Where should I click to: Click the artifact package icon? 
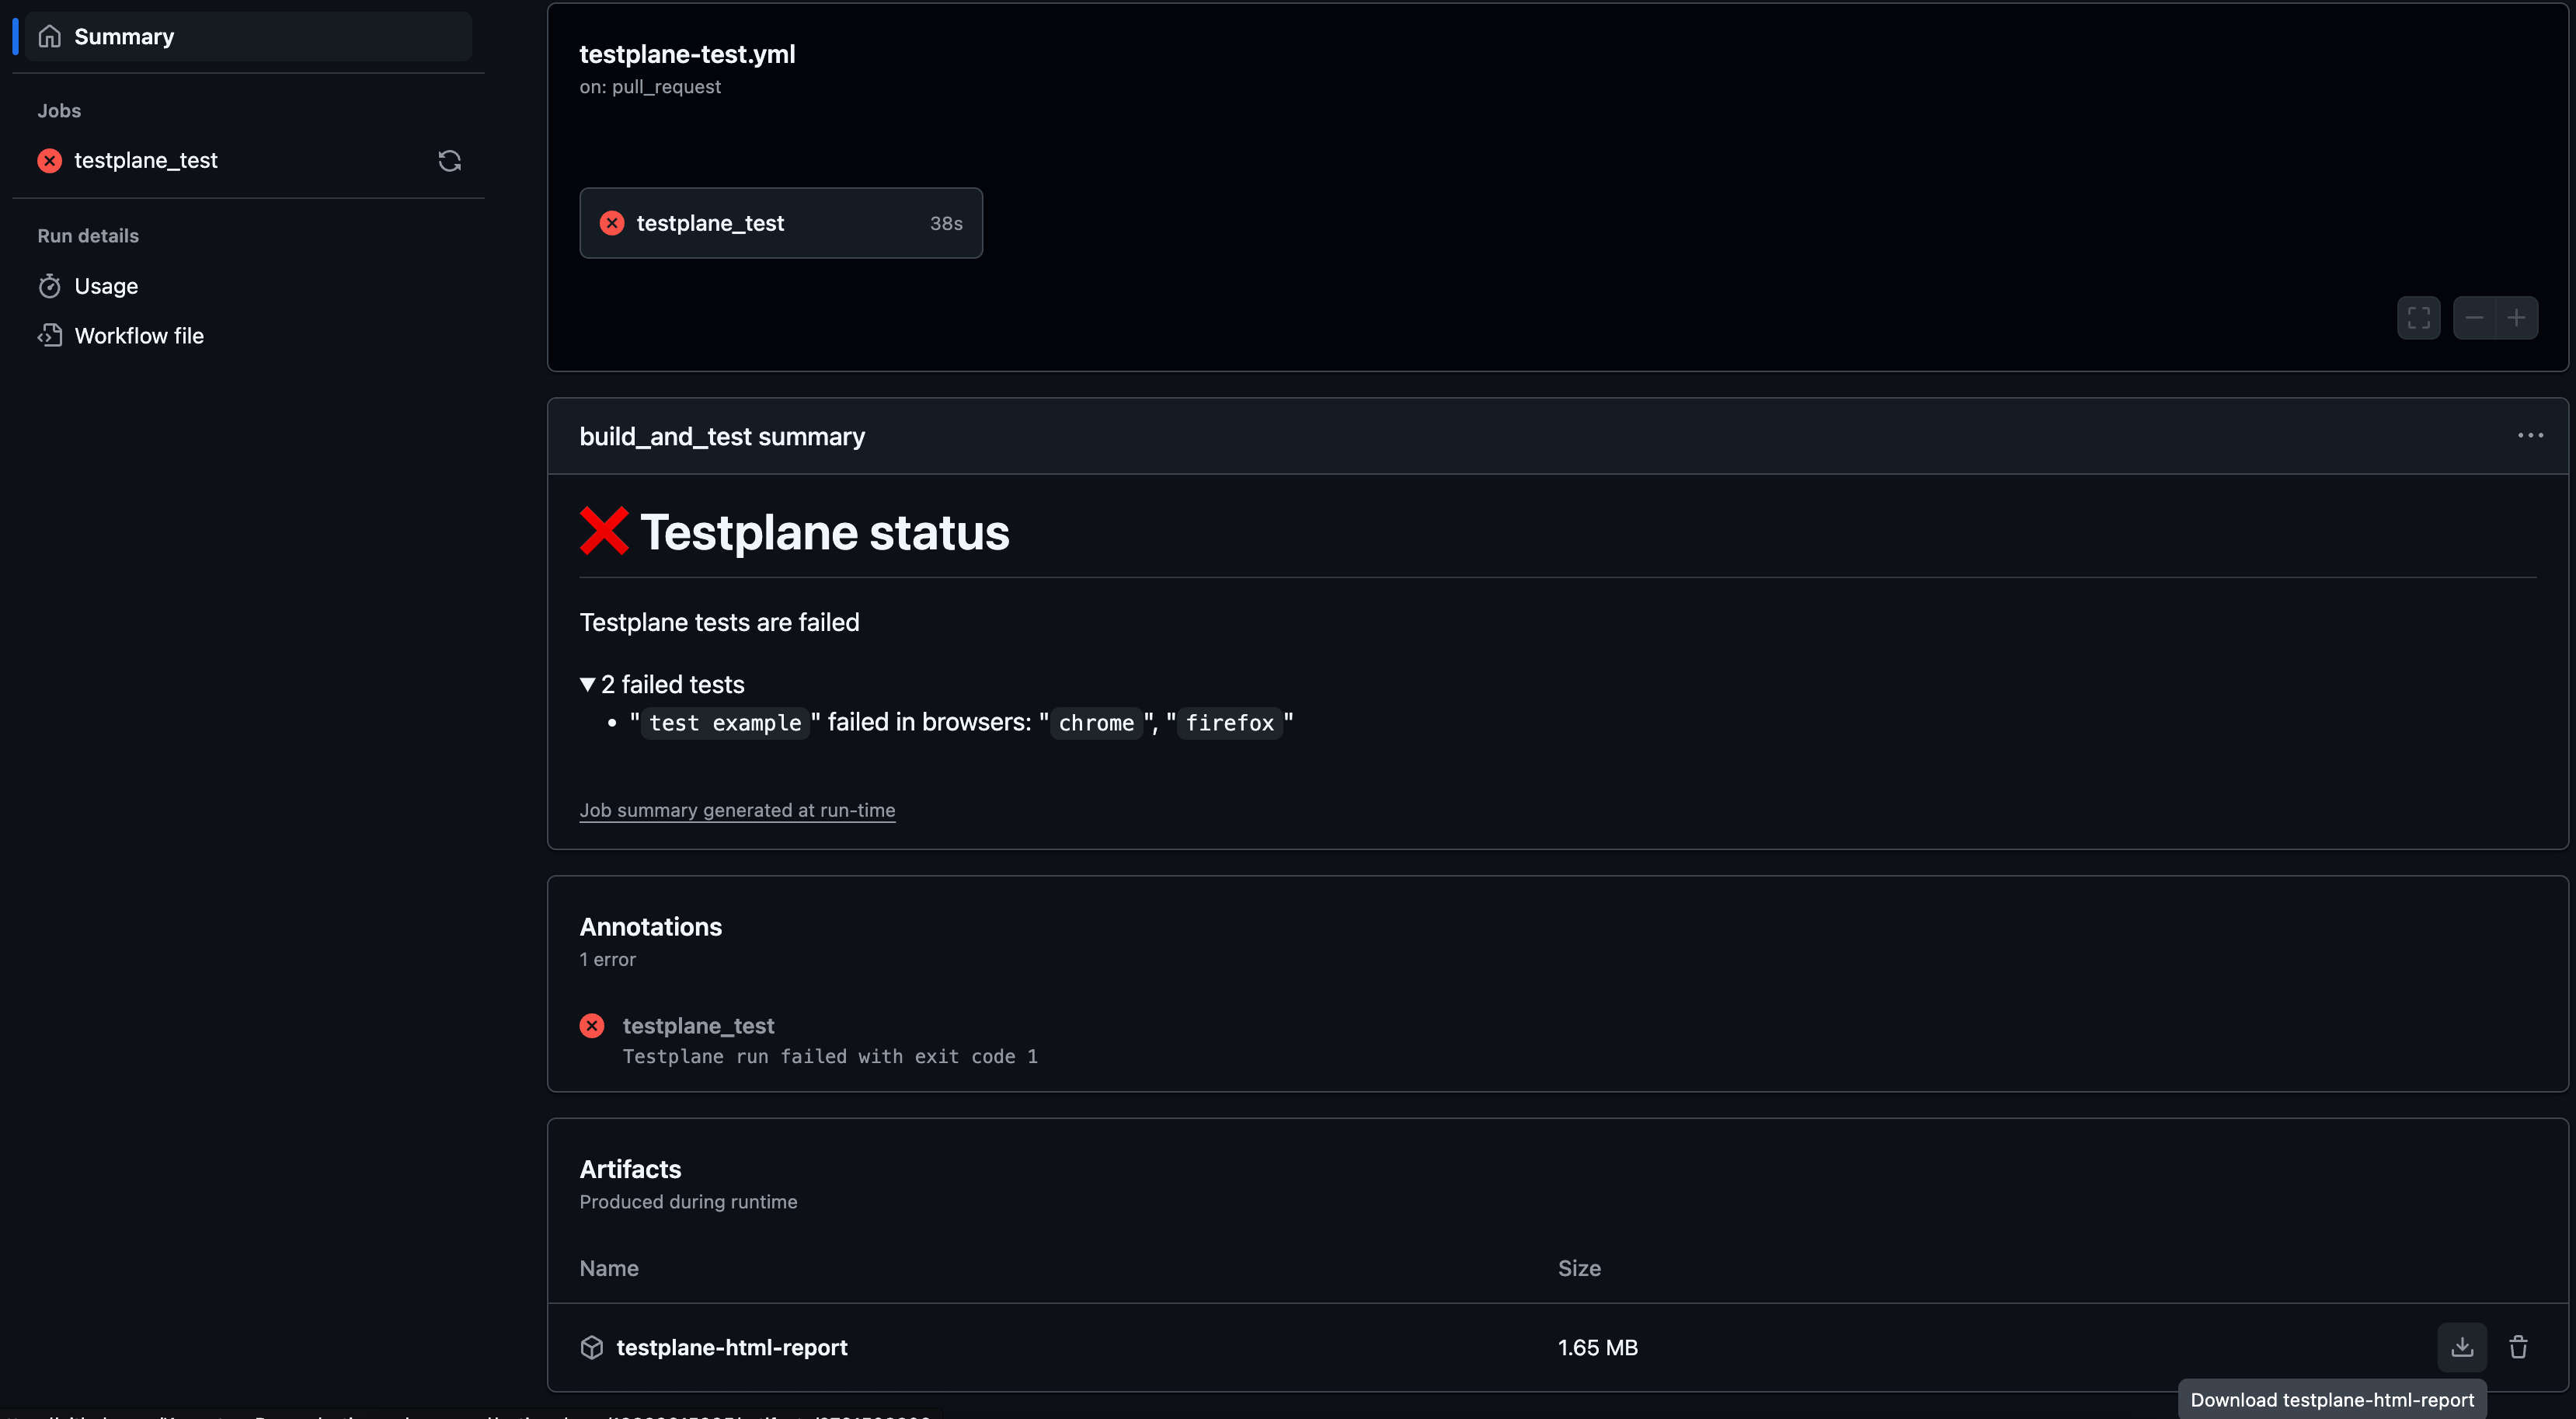(x=592, y=1347)
